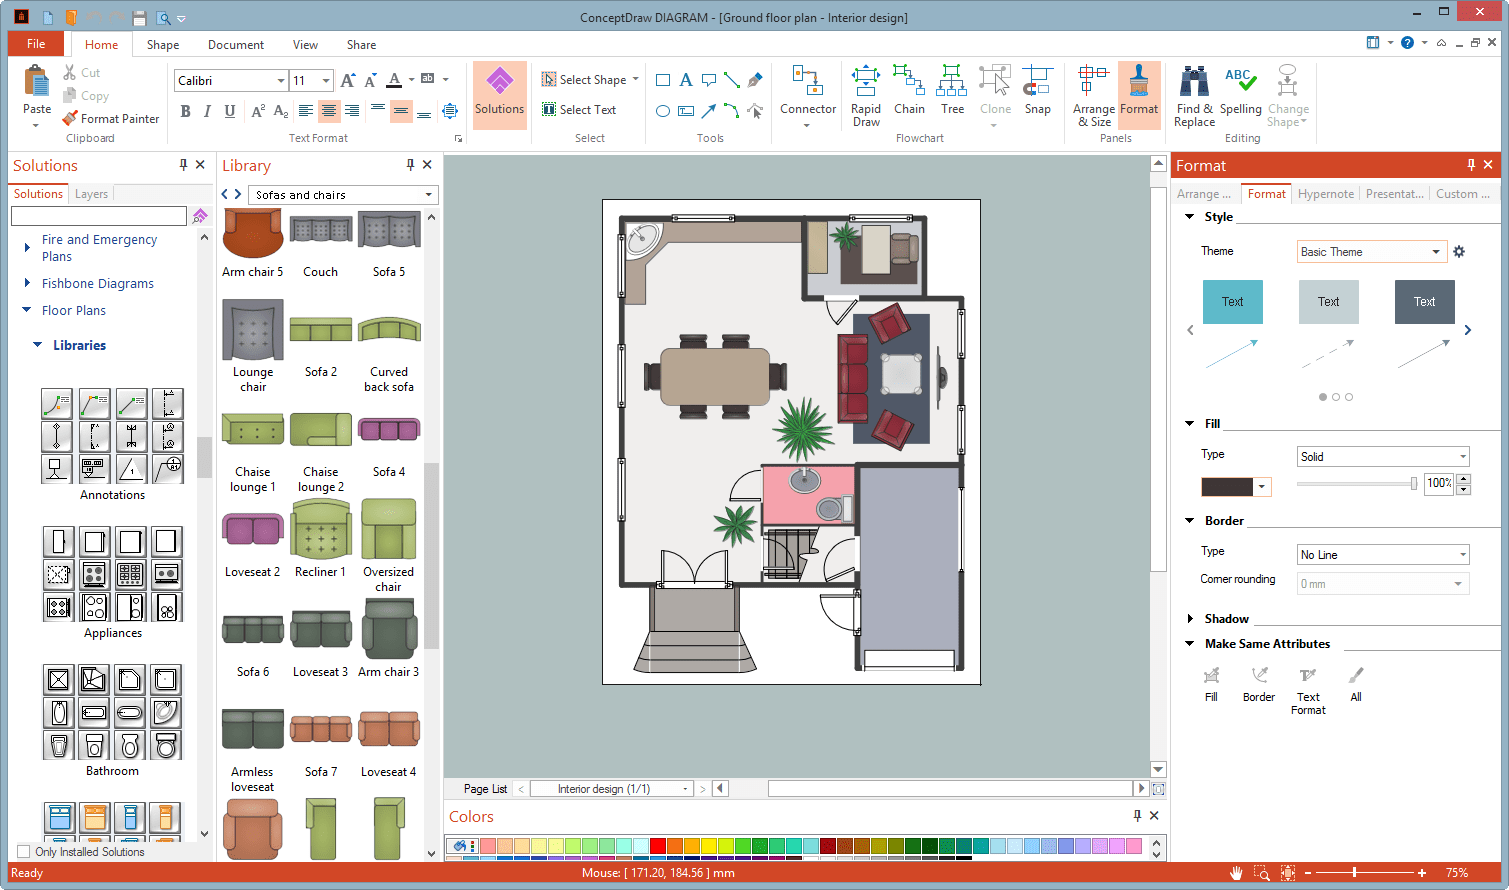This screenshot has height=890, width=1509.
Task: Select the Pan hand tool in status bar
Action: [x=1237, y=873]
